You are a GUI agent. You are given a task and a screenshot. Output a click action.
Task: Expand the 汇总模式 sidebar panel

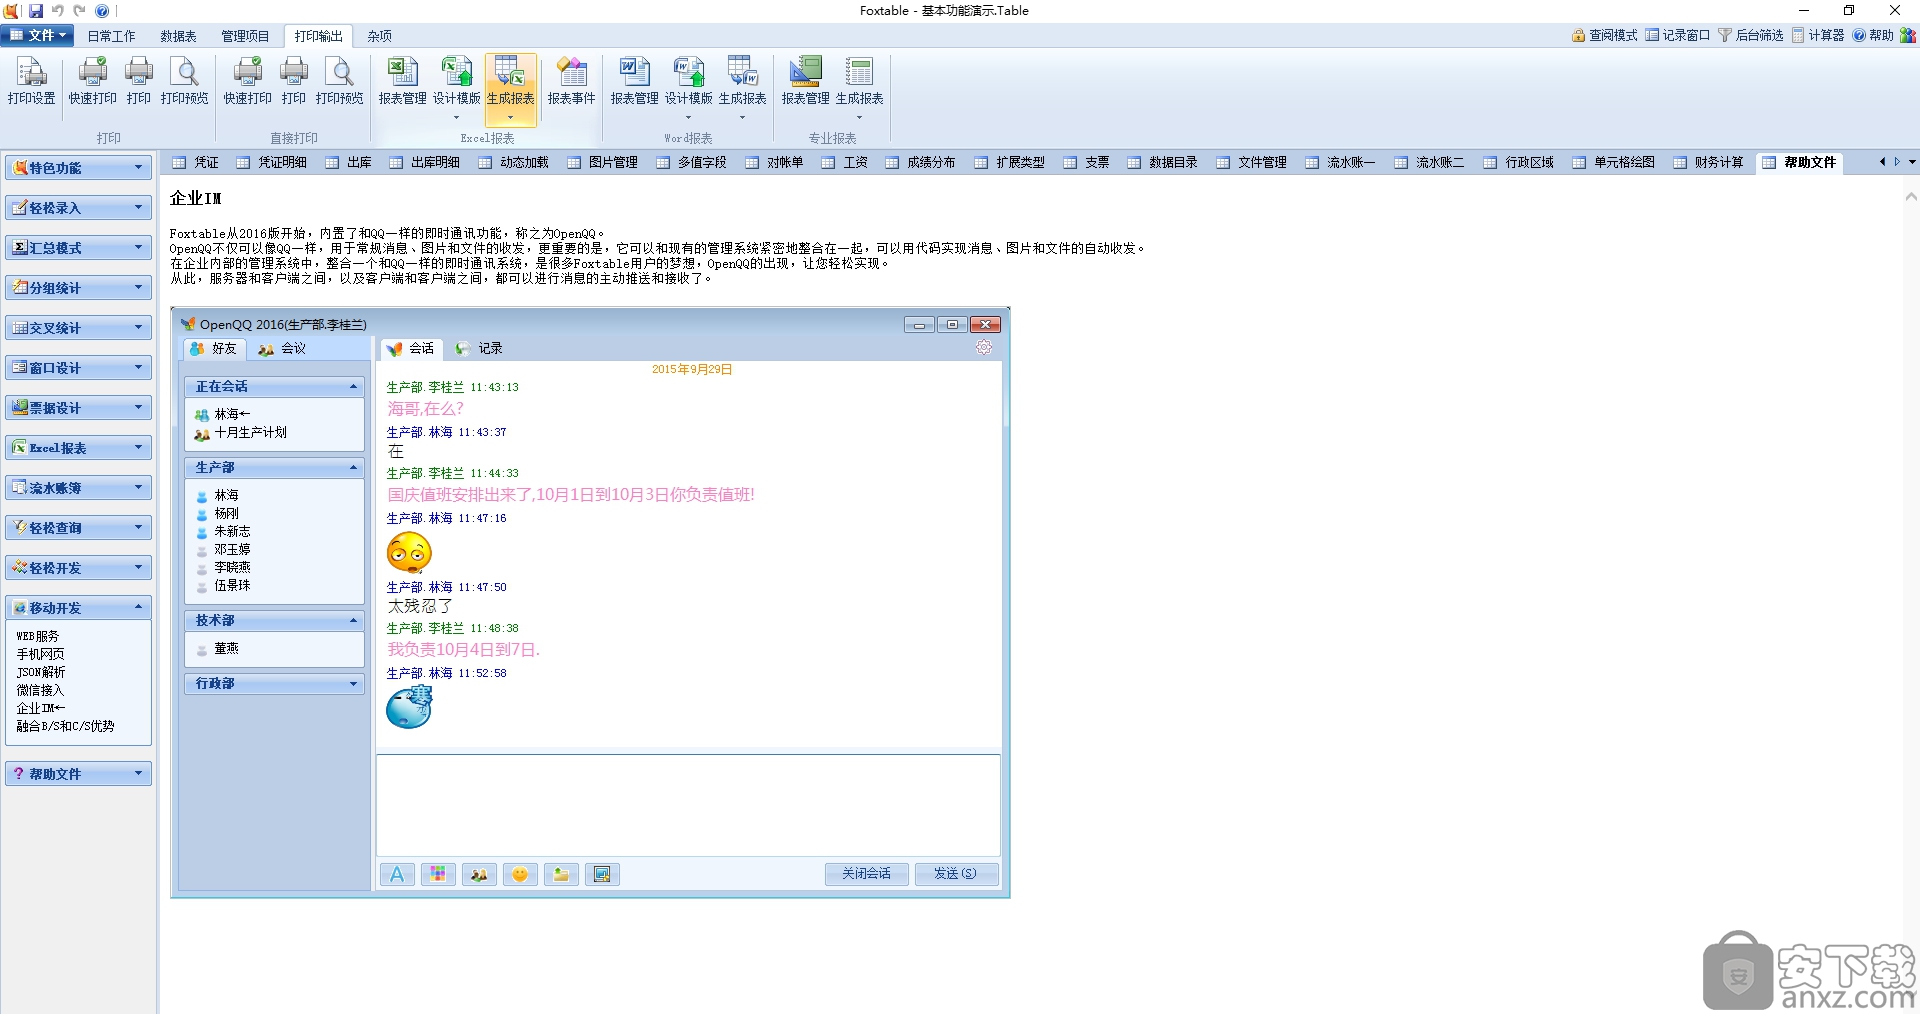(78, 248)
